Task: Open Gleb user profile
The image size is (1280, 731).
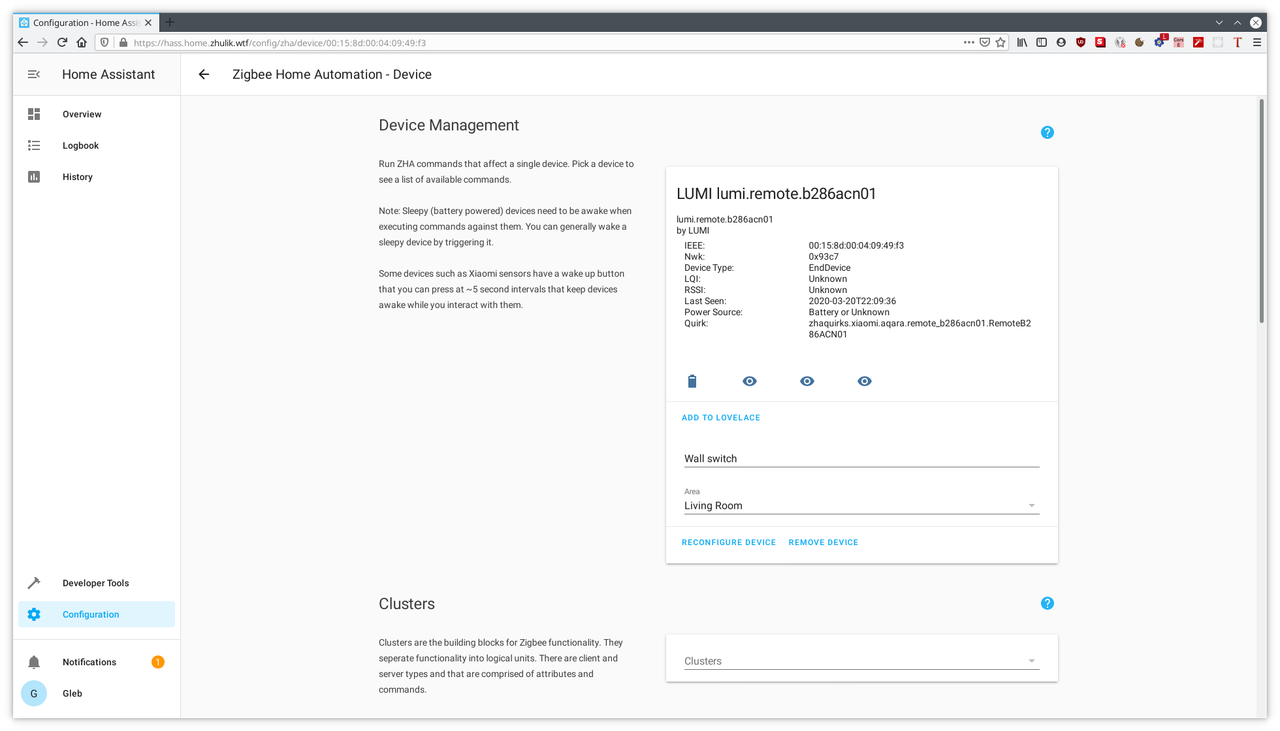Action: click(96, 693)
